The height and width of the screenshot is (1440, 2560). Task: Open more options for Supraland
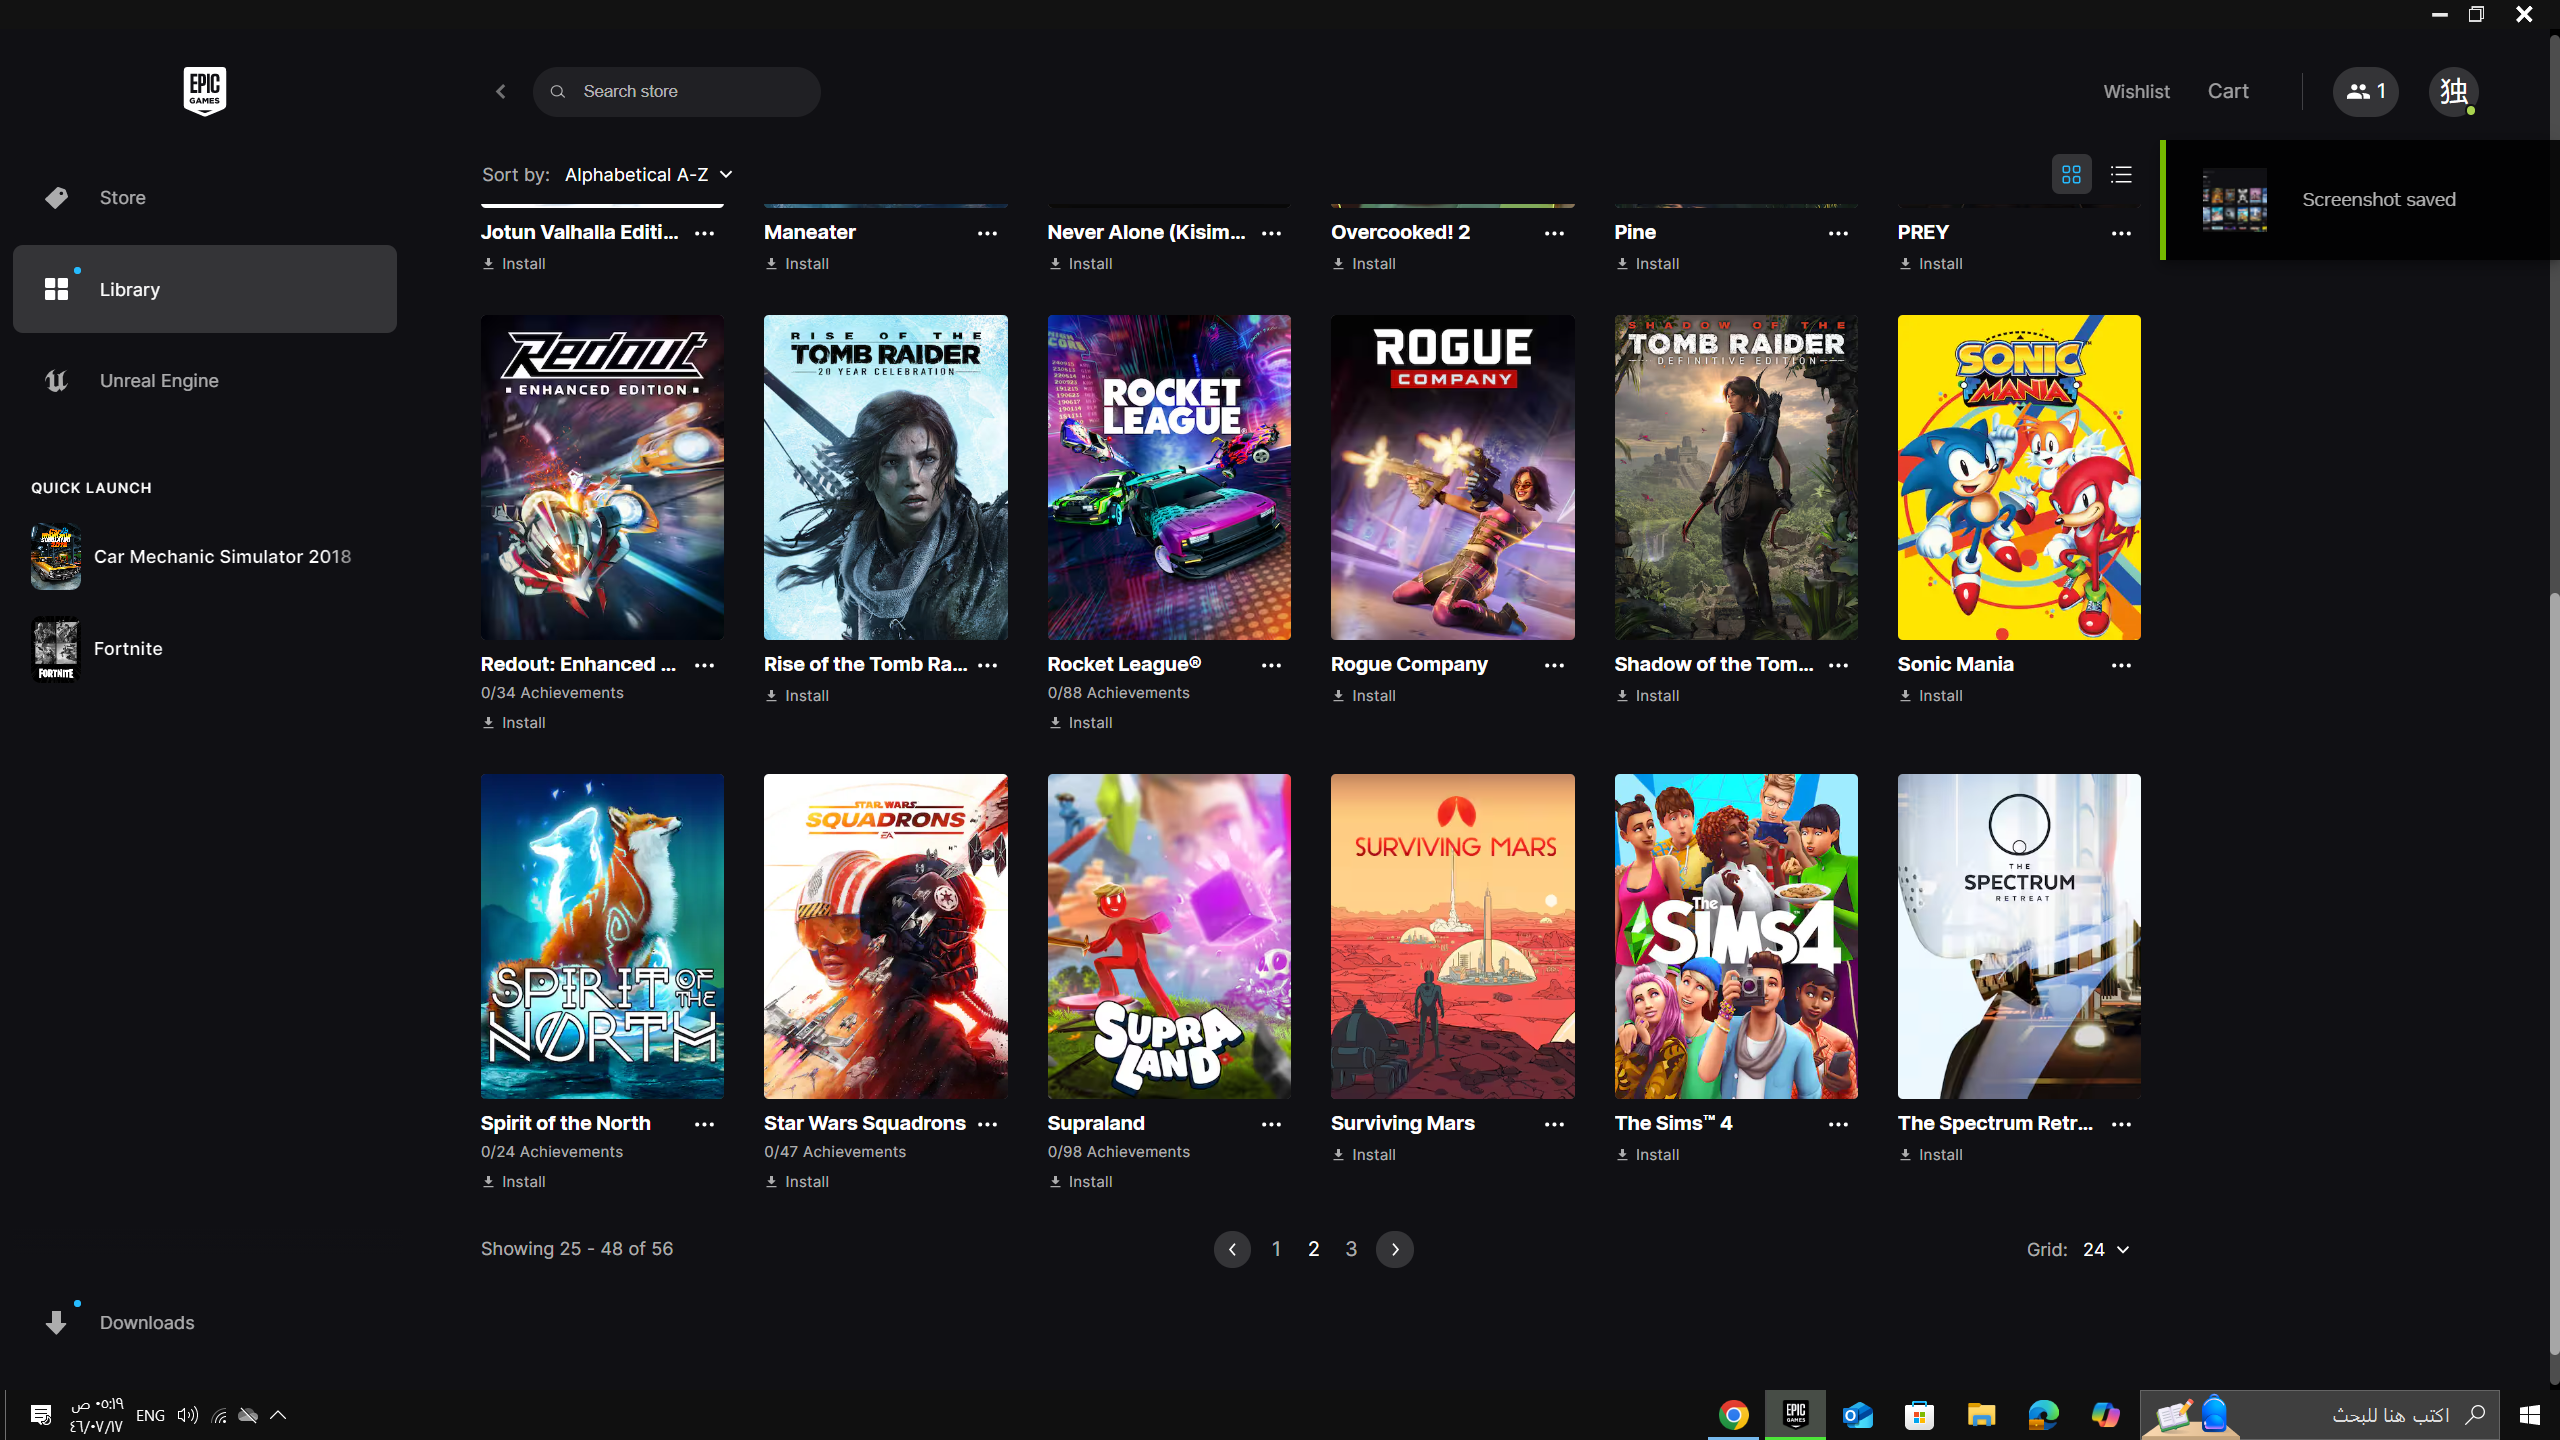pos(1271,1124)
